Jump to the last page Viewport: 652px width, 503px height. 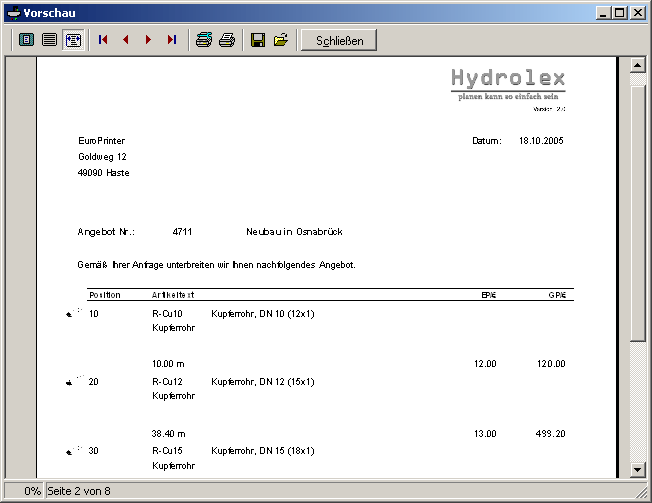(x=171, y=40)
